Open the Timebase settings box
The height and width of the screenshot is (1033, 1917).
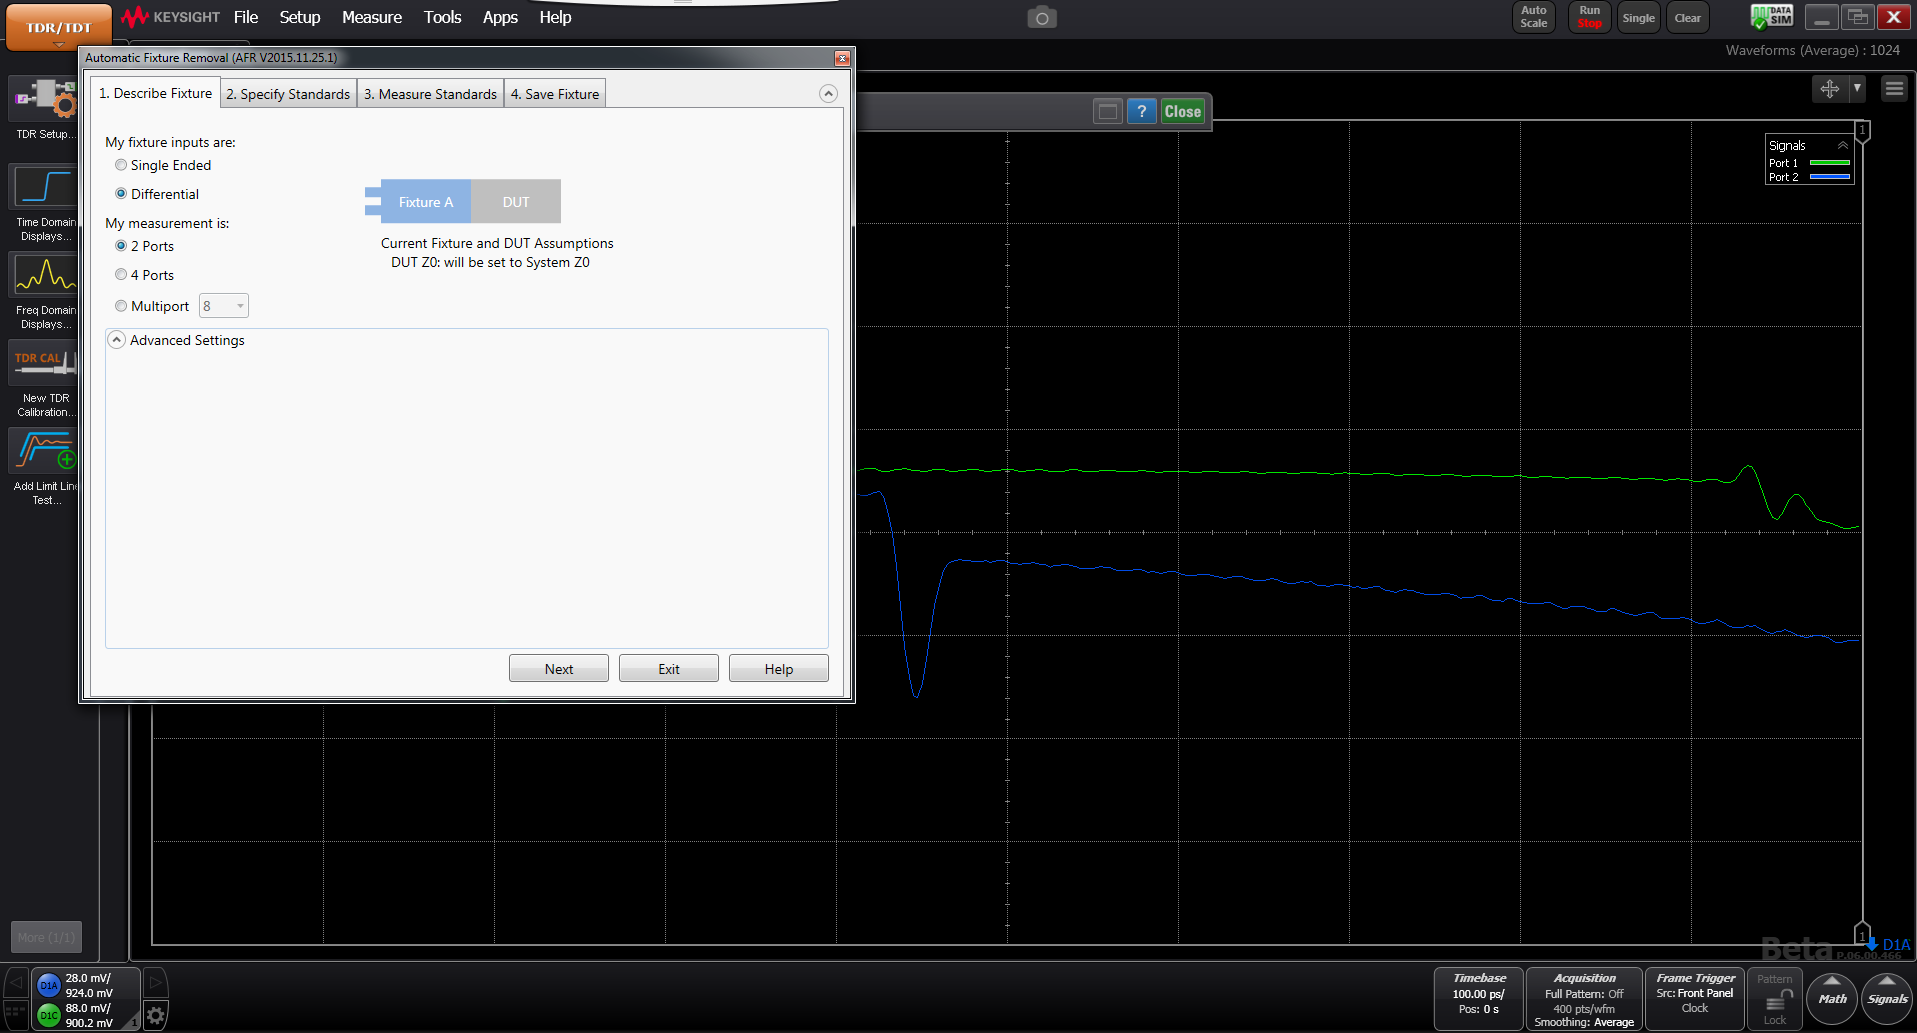pos(1478,997)
